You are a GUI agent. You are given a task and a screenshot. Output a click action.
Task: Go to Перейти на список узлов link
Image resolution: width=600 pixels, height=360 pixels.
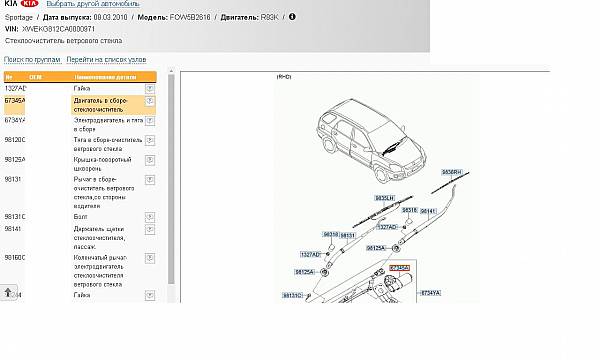(x=106, y=60)
